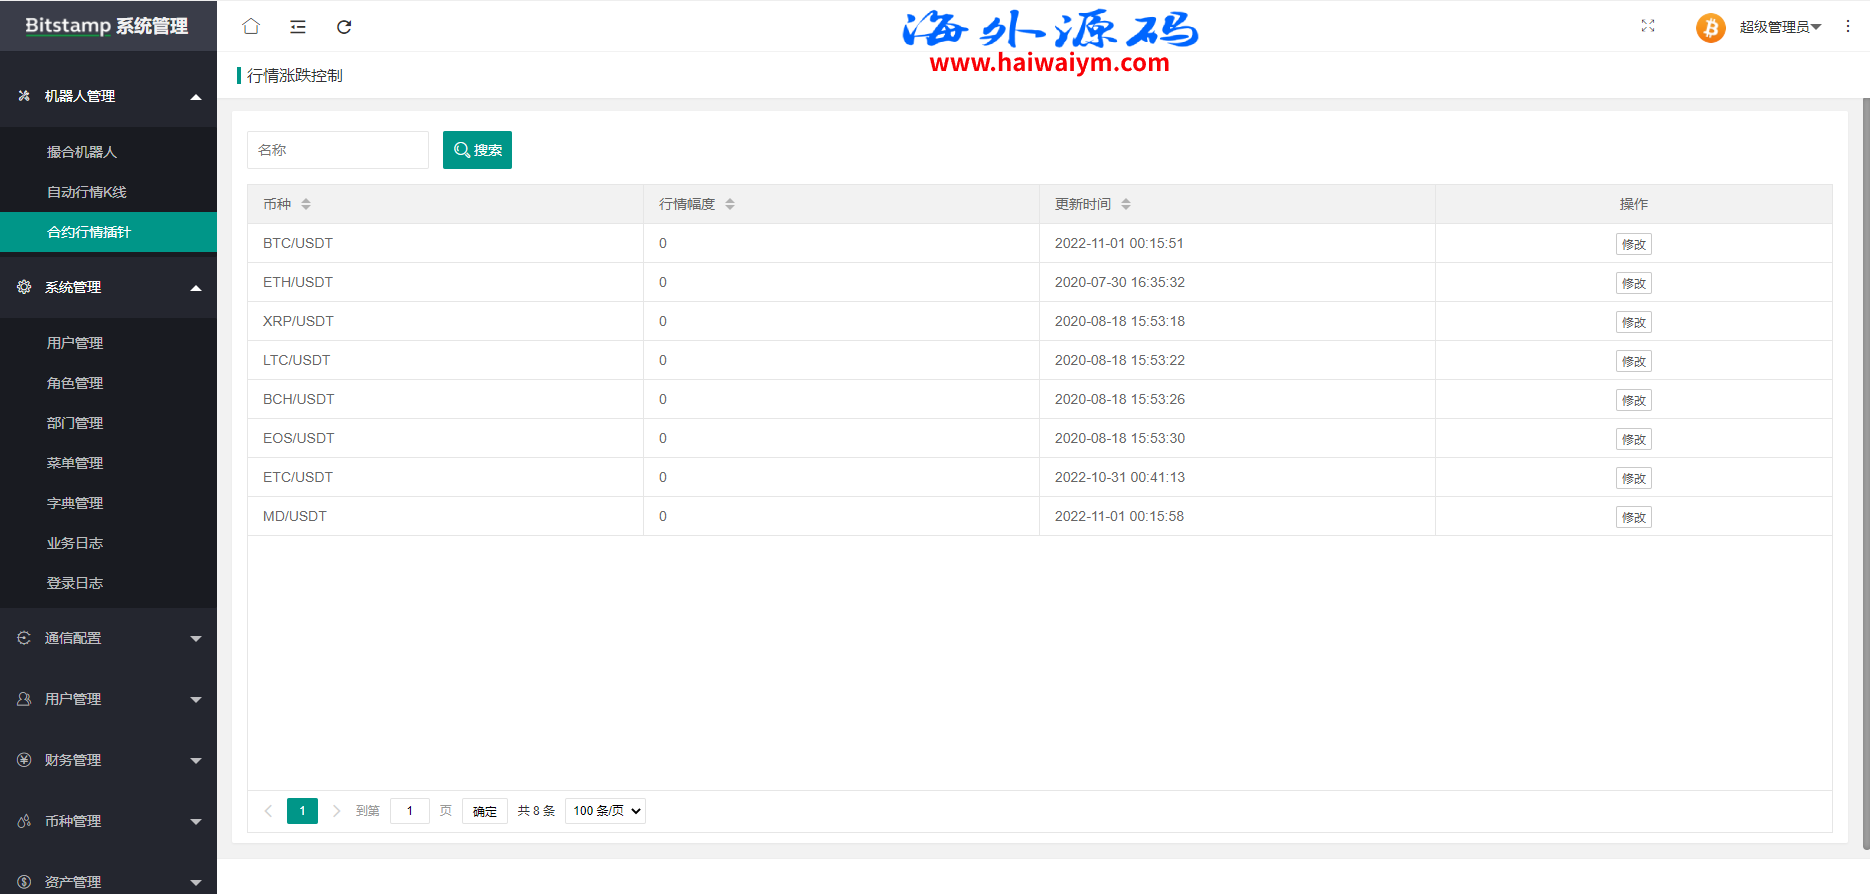Click the home icon in top bar

[251, 27]
